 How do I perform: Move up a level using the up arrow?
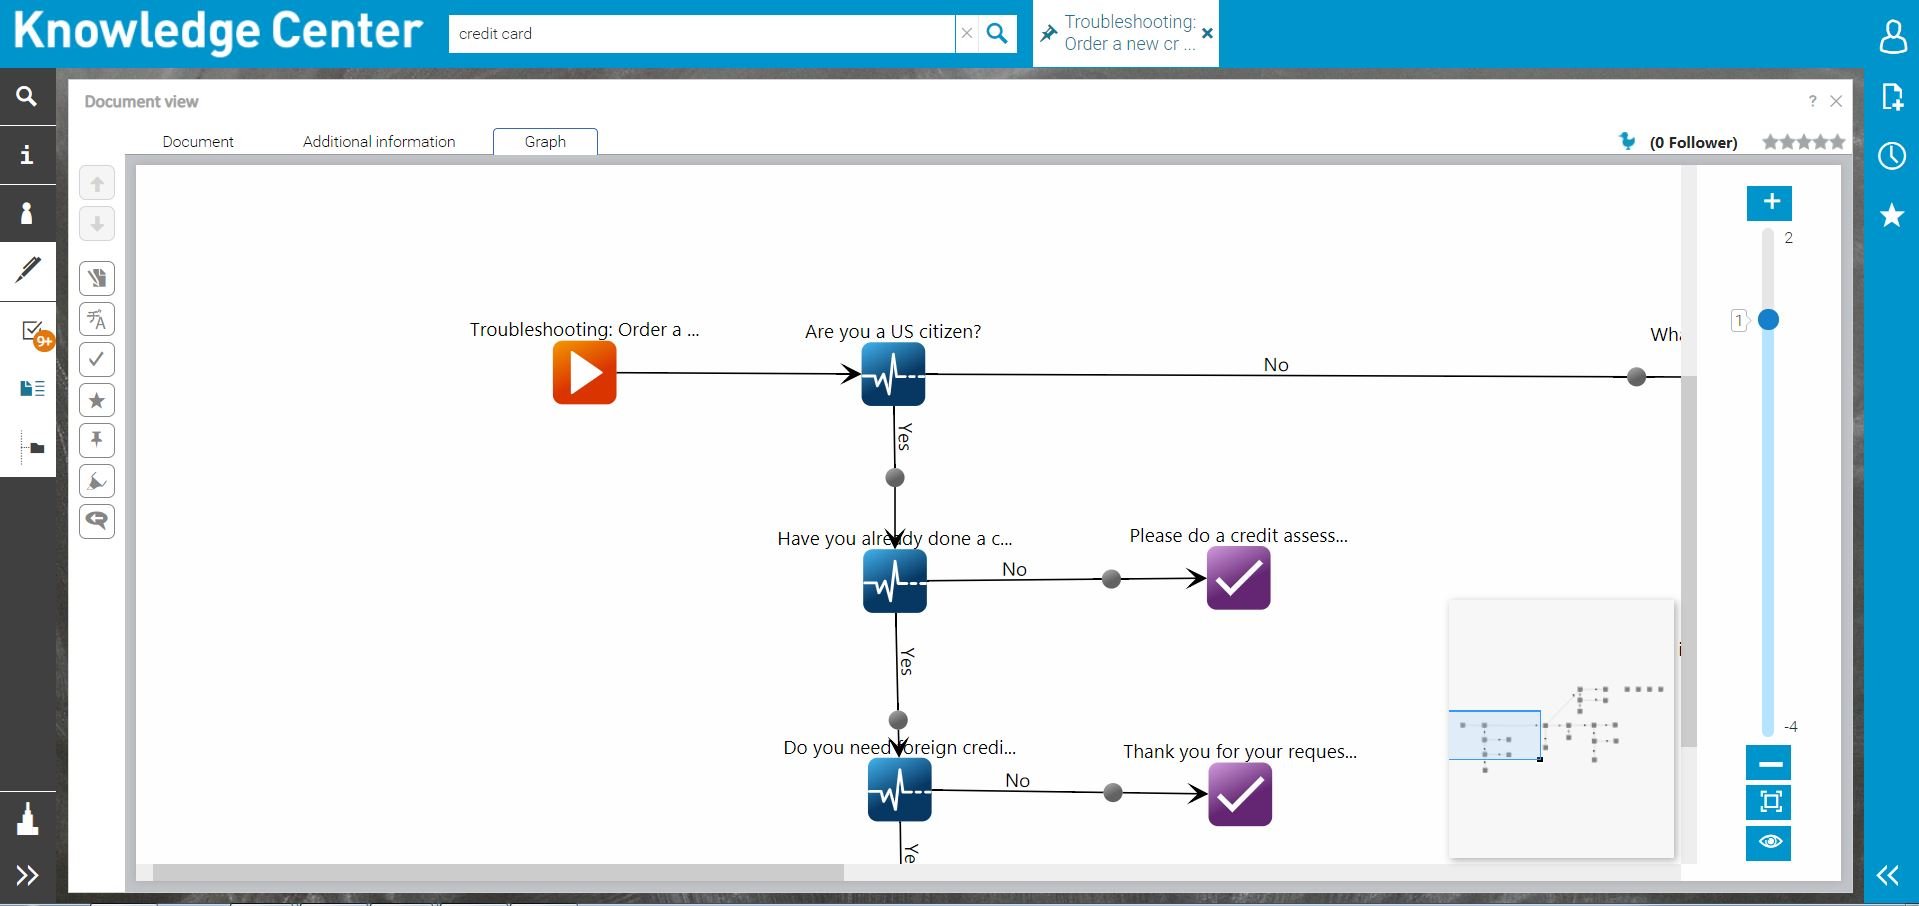point(97,182)
